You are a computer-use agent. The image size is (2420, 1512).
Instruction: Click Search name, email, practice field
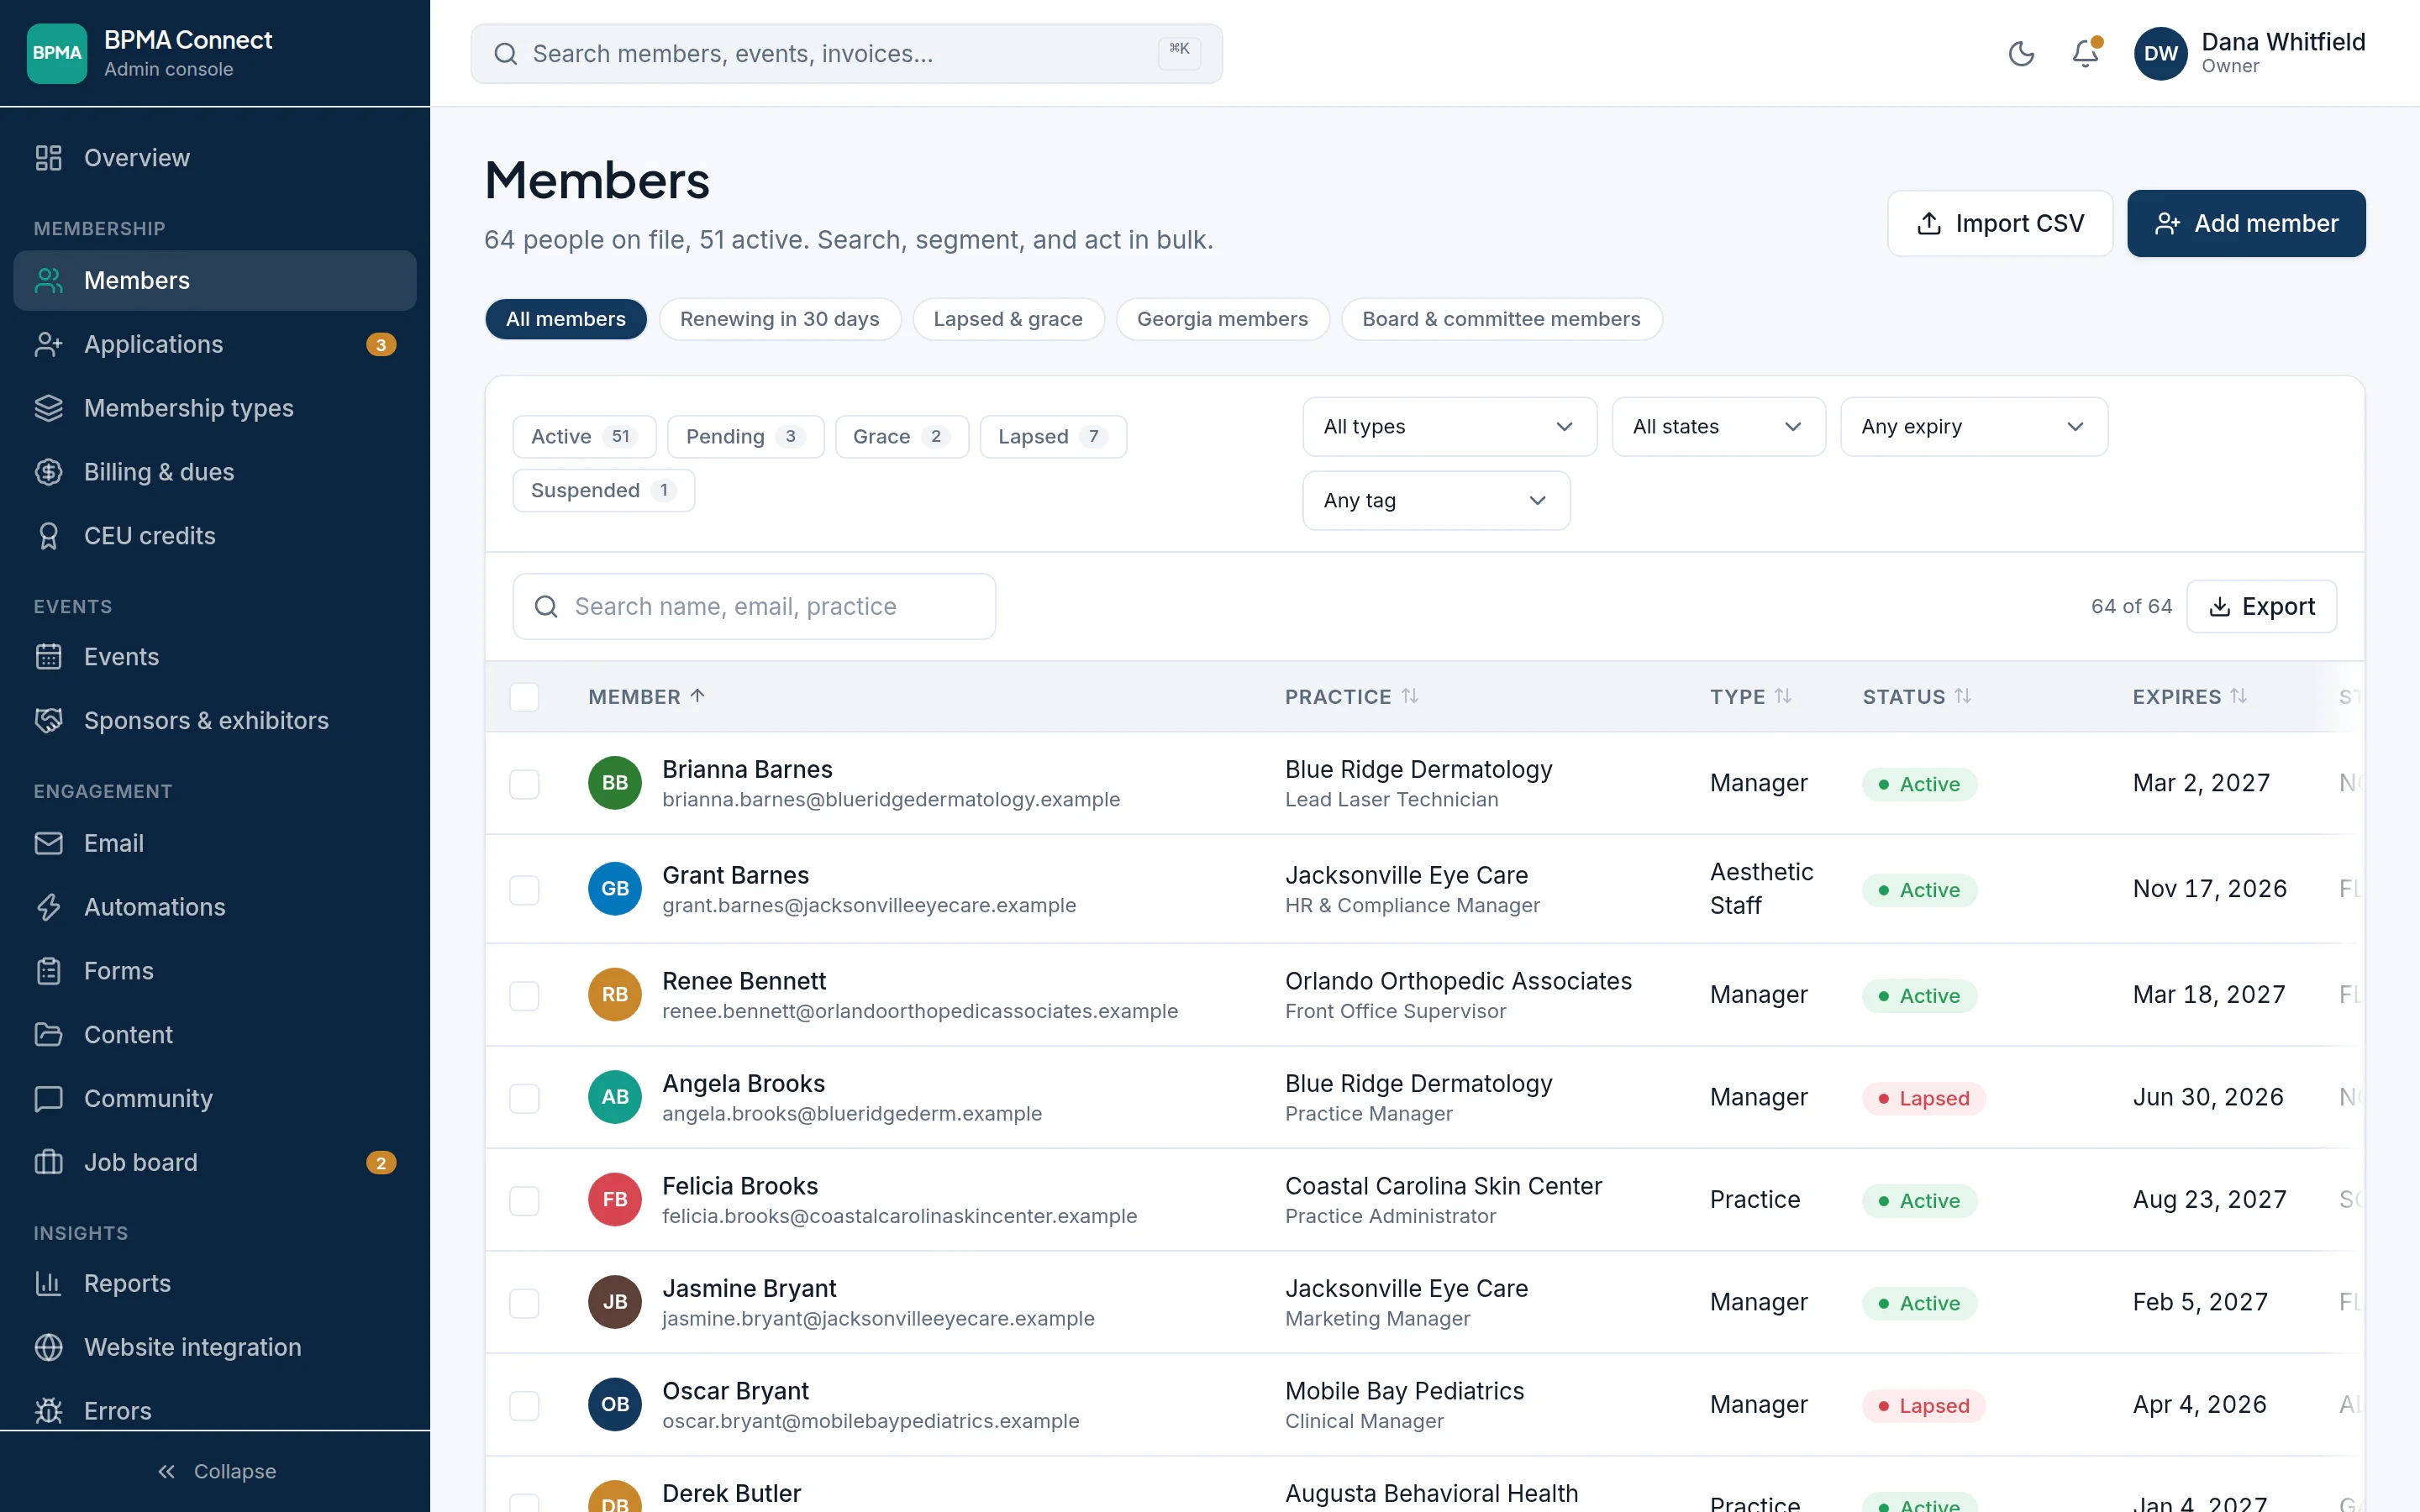click(754, 606)
